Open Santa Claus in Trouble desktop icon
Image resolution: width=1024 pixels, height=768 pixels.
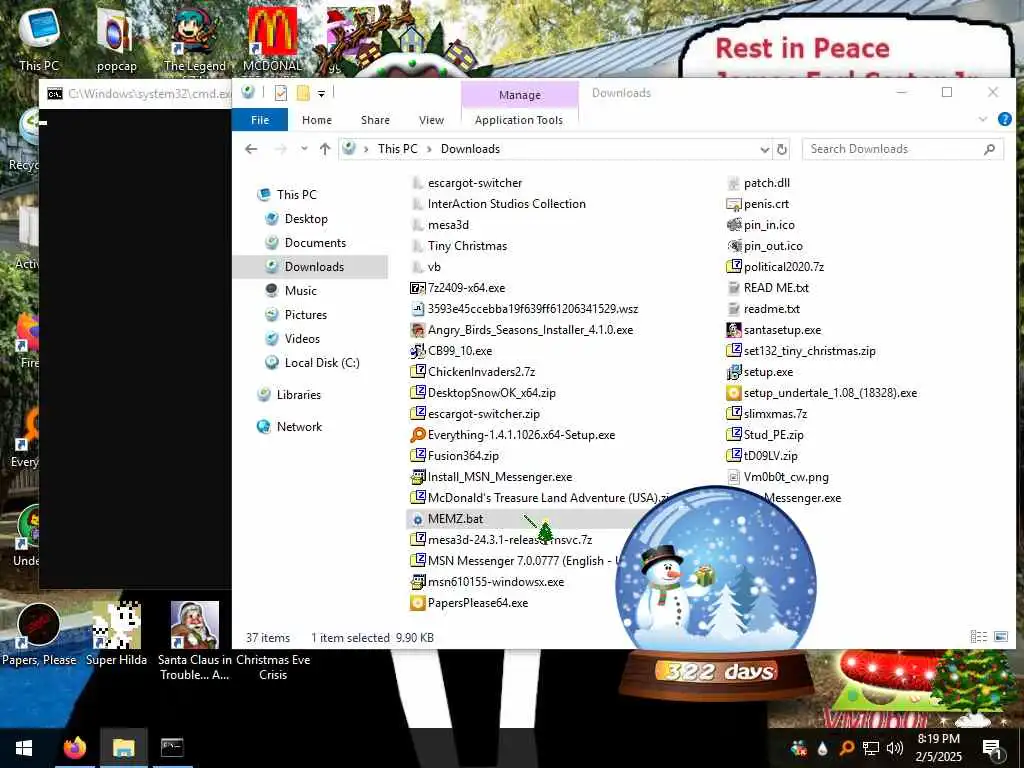pyautogui.click(x=195, y=640)
